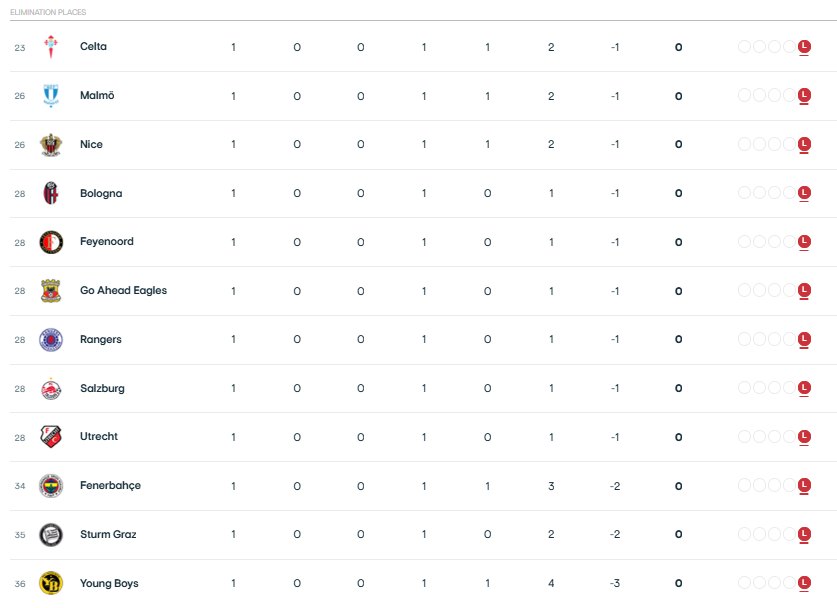Click the Feyenoord club crest
Image resolution: width=837 pixels, height=608 pixels.
coord(51,242)
